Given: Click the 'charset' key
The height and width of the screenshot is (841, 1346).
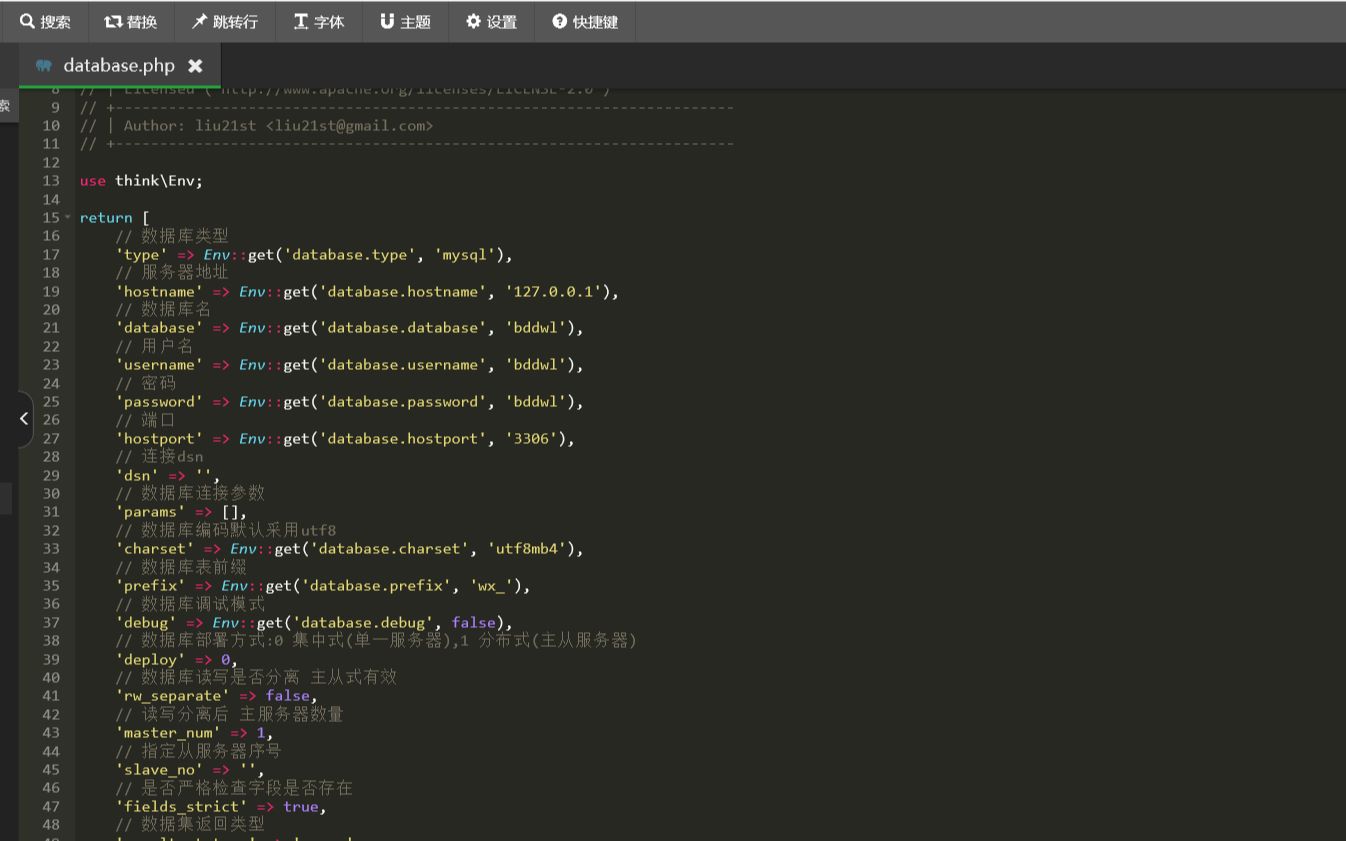Looking at the screenshot, I should 155,549.
